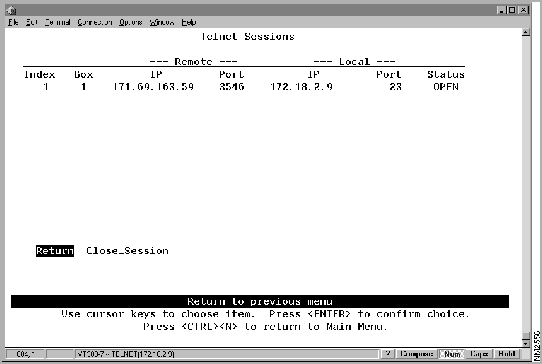The height and width of the screenshot is (364, 542).
Task: Click remote port 3546 value
Action: tap(232, 86)
